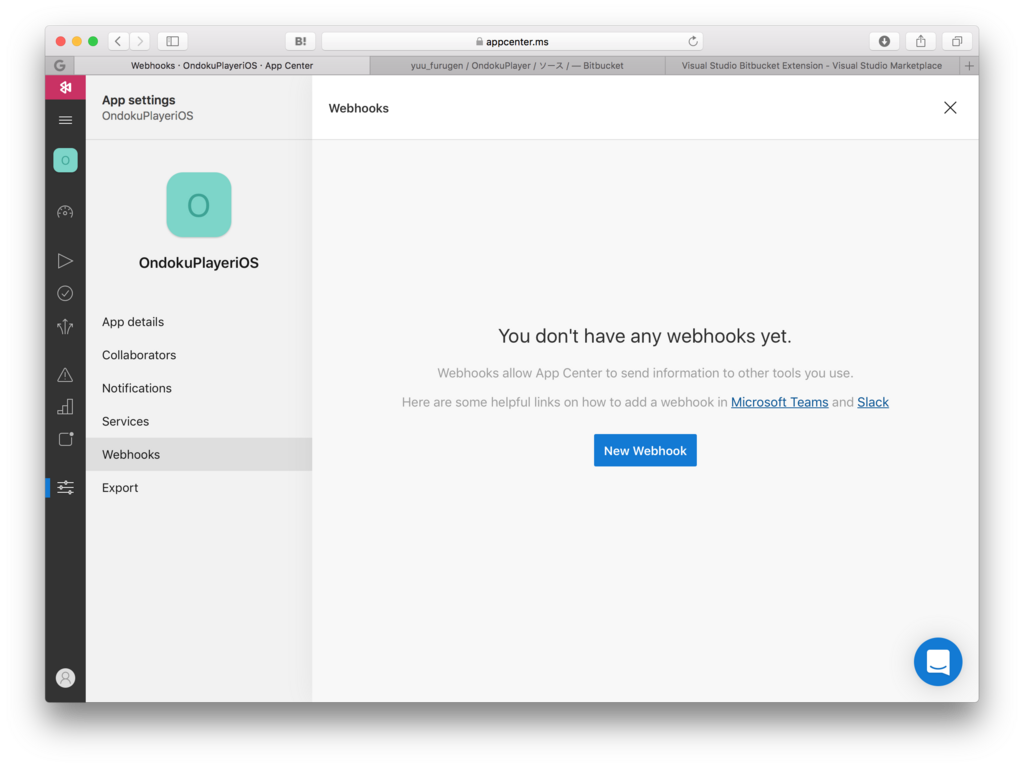The height and width of the screenshot is (767, 1024).
Task: Open the Safari share button
Action: (921, 41)
